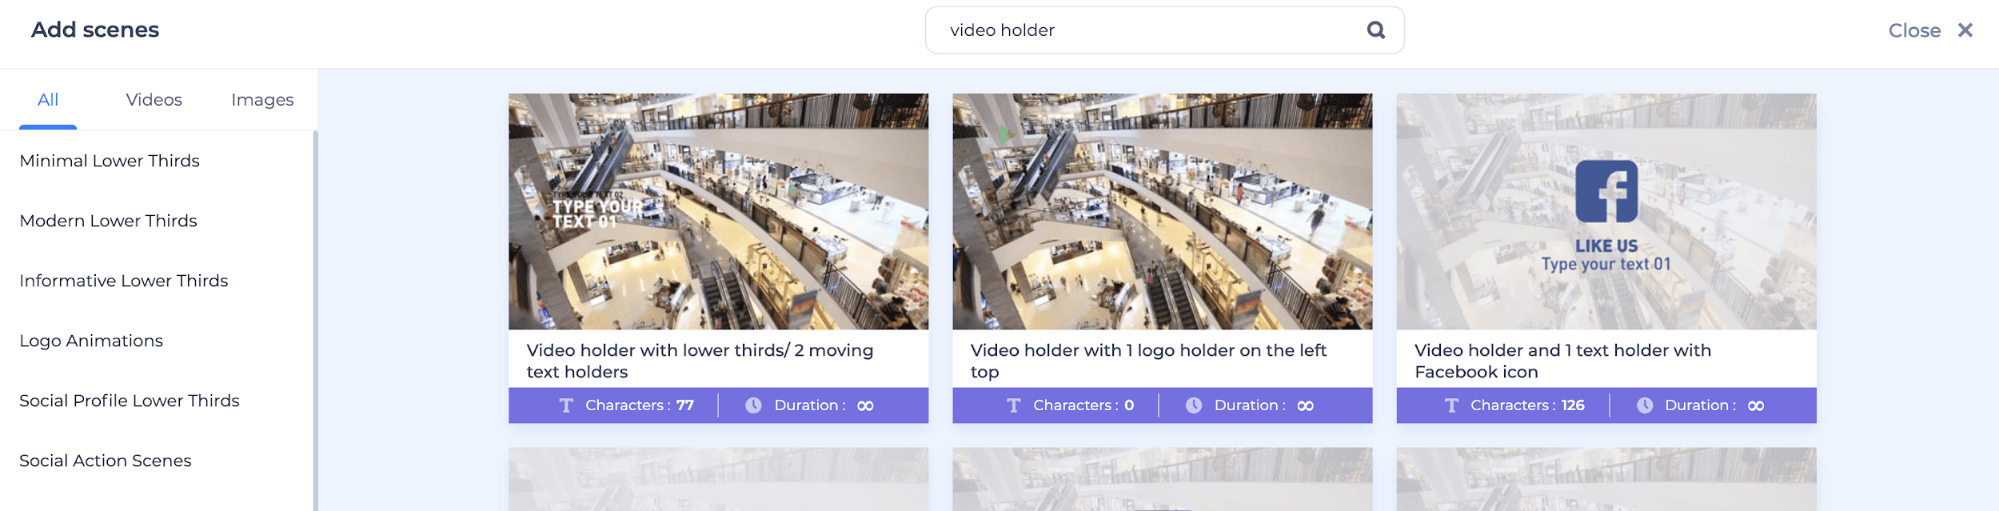The image size is (1999, 511).
Task: Switch to the Videos tab
Action: tap(154, 99)
